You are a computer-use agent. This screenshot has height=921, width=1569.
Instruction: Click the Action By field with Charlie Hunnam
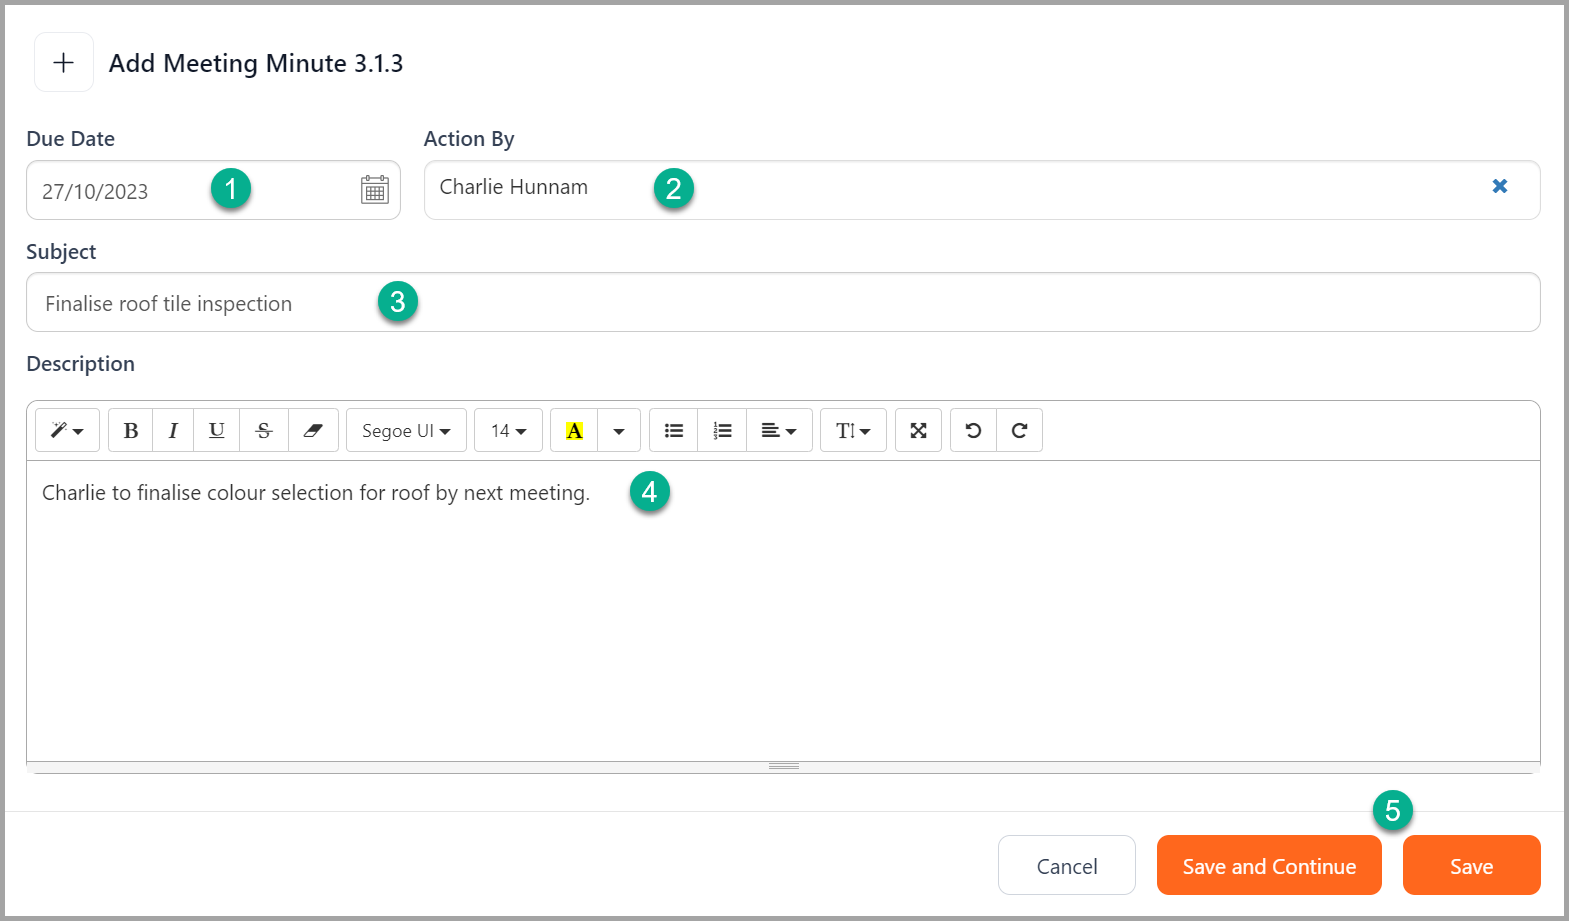[x=982, y=190]
